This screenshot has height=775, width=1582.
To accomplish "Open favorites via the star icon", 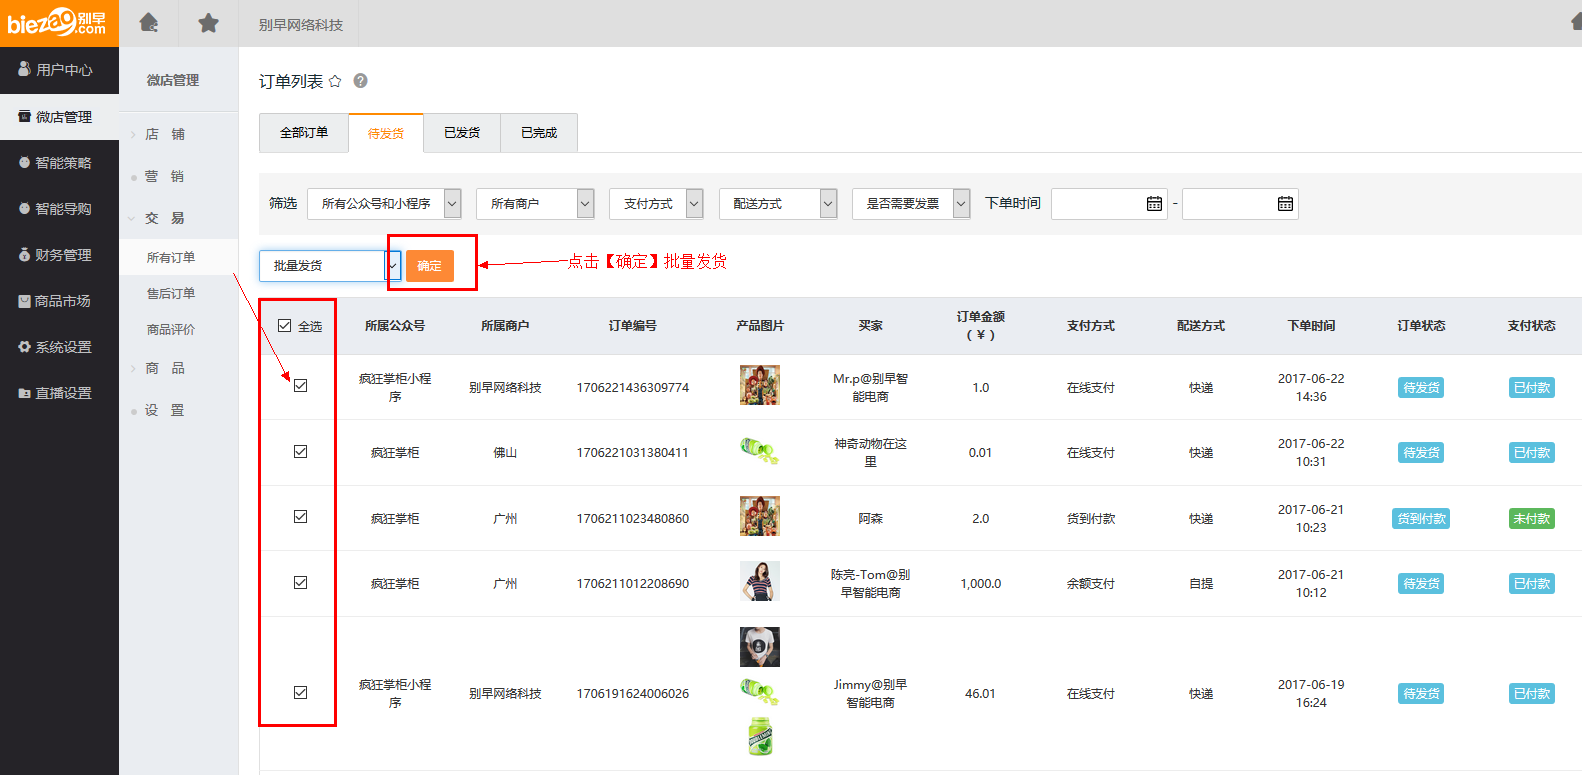I will [208, 23].
